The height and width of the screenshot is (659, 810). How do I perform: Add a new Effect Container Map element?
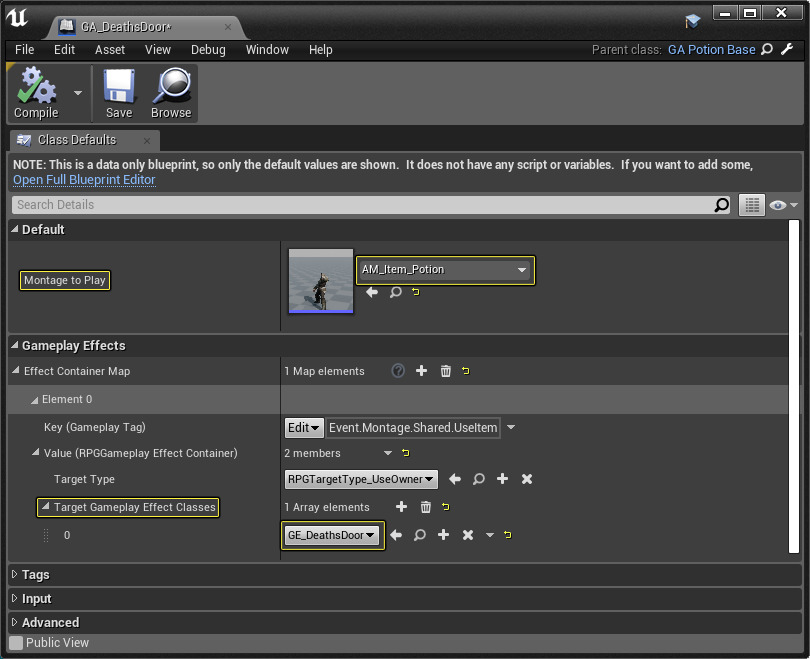421,371
